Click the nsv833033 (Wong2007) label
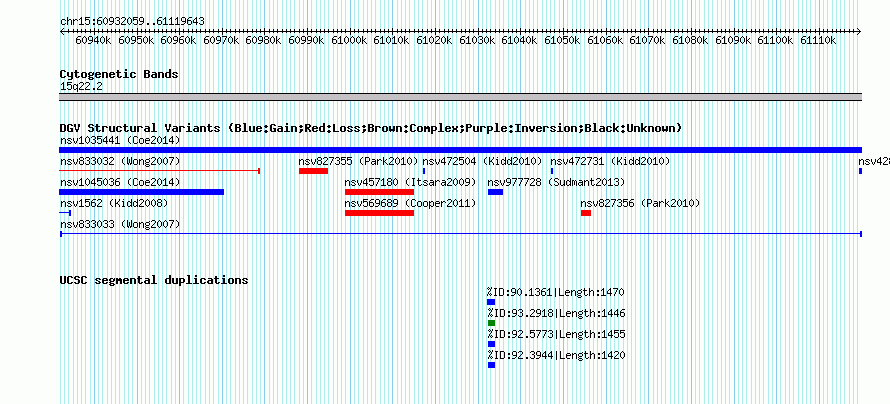The height and width of the screenshot is (404, 890). click(x=120, y=225)
